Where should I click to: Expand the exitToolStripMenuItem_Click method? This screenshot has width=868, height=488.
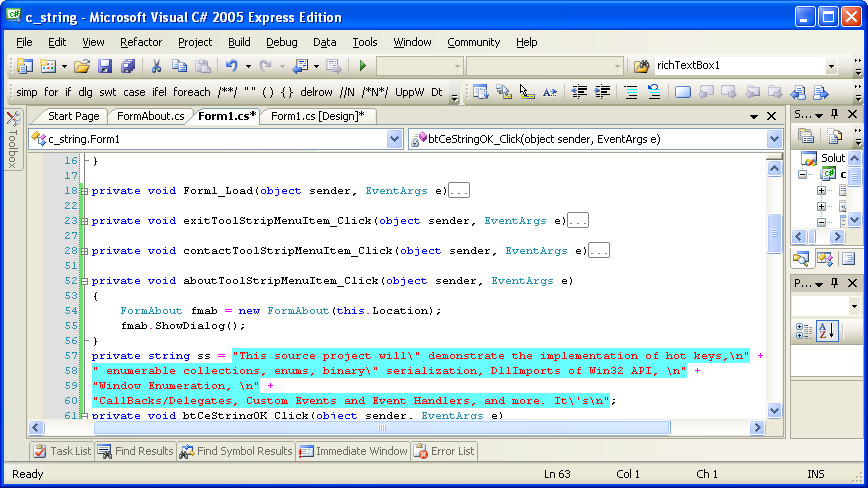84,221
